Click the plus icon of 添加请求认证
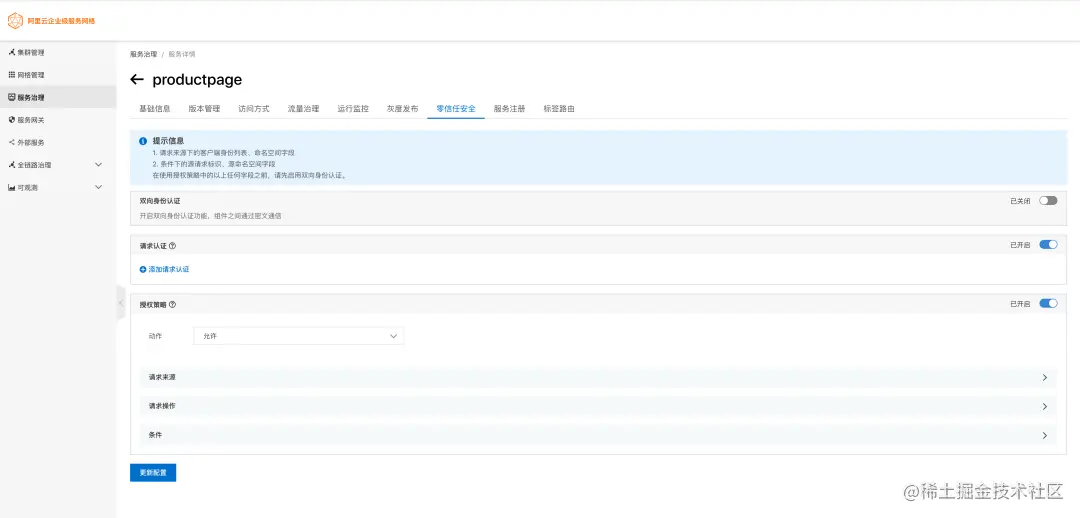The height and width of the screenshot is (518, 1080). pos(143,269)
